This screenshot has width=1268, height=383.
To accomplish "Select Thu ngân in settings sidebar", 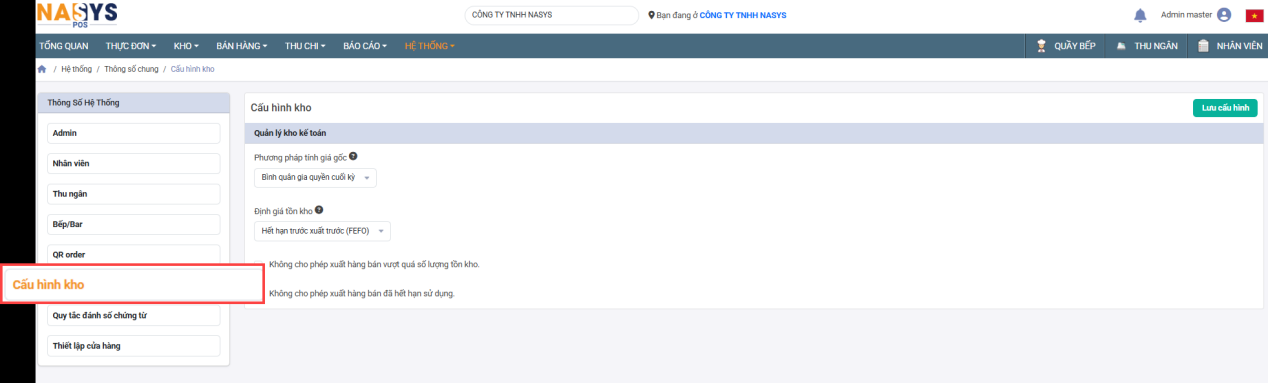I will [133, 194].
